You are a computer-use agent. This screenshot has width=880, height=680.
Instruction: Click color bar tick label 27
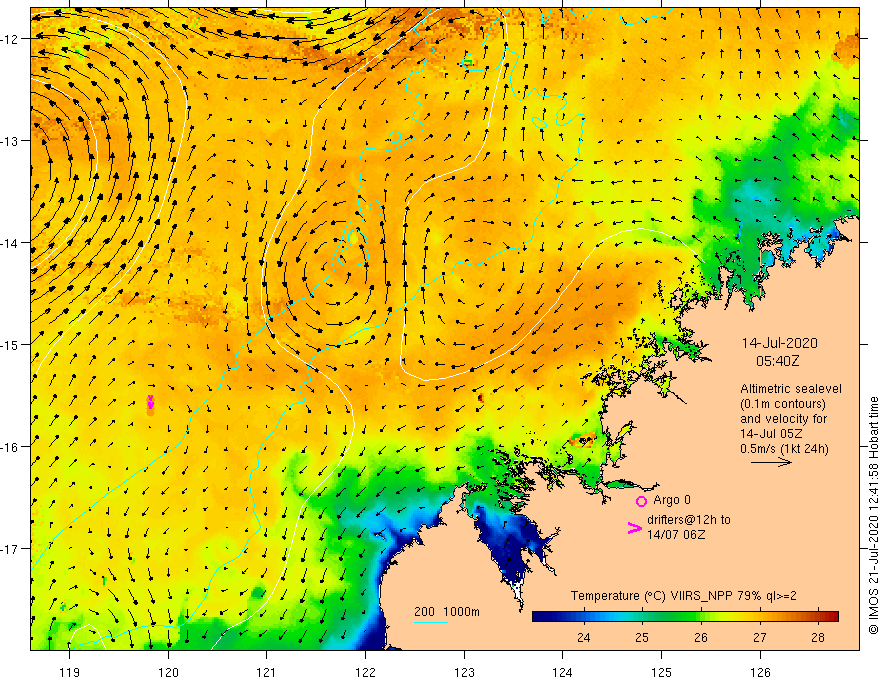[x=759, y=637]
